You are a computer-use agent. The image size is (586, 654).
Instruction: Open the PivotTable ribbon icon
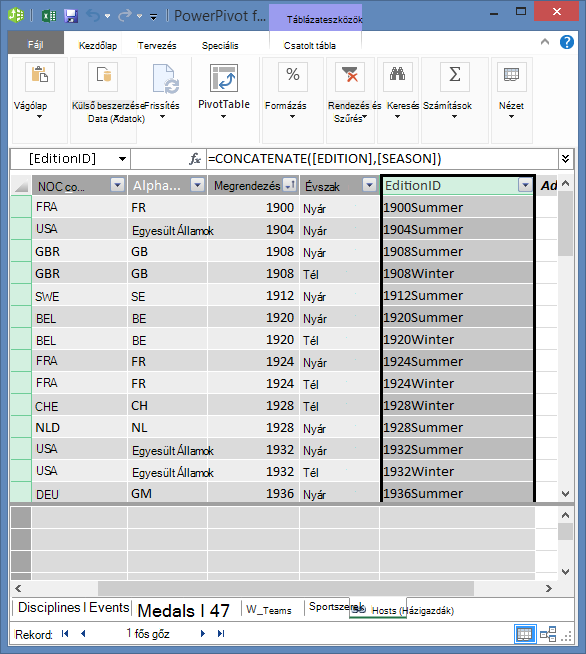coord(224,78)
